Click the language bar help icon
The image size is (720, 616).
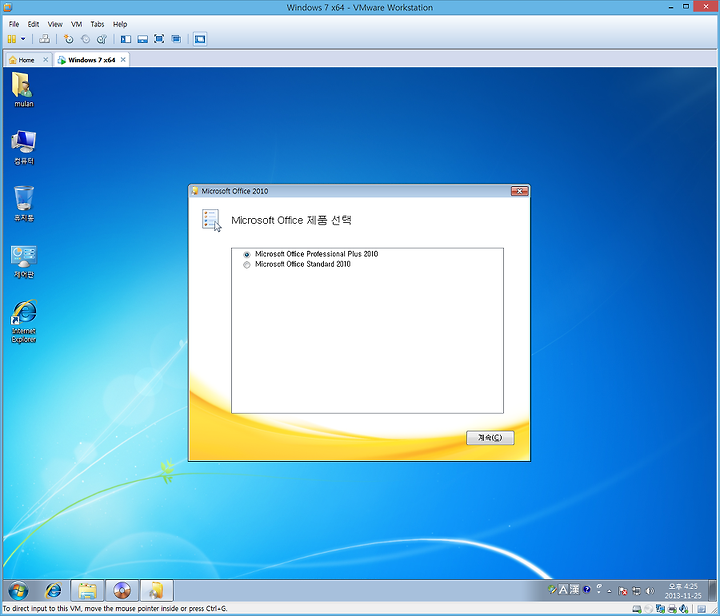(x=586, y=589)
